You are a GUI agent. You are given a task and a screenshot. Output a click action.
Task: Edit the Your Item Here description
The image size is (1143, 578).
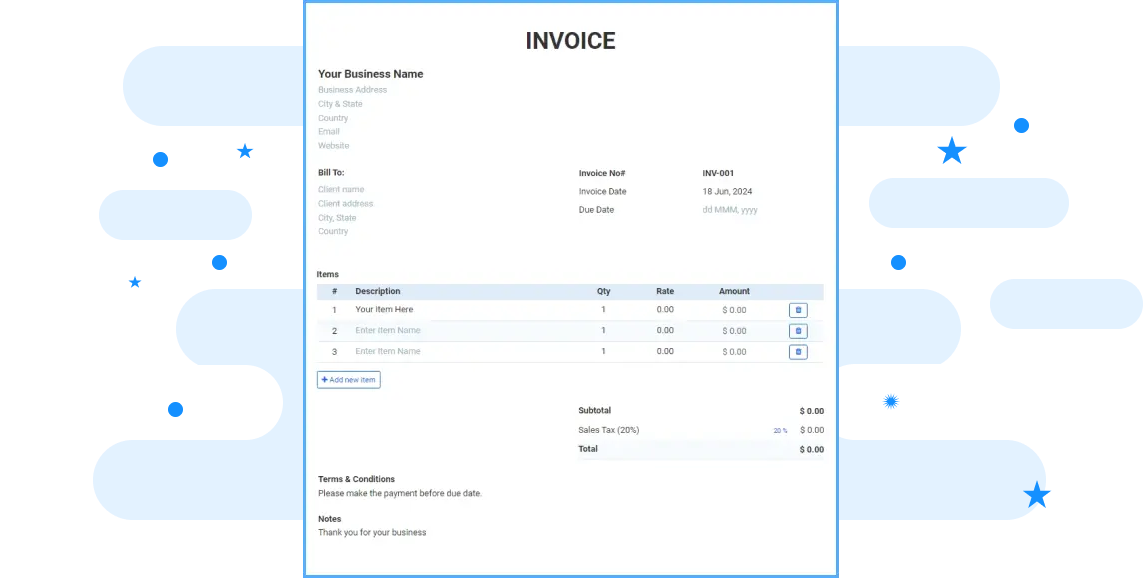coord(385,310)
